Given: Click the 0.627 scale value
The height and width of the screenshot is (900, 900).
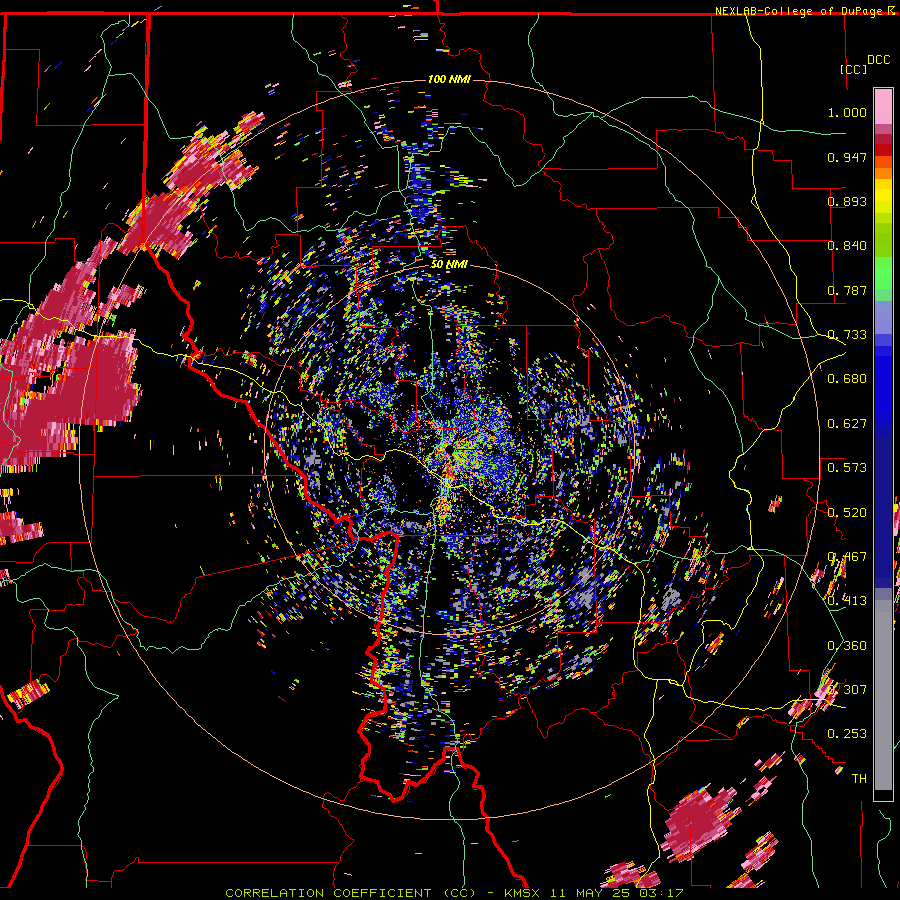Looking at the screenshot, I should coord(847,424).
